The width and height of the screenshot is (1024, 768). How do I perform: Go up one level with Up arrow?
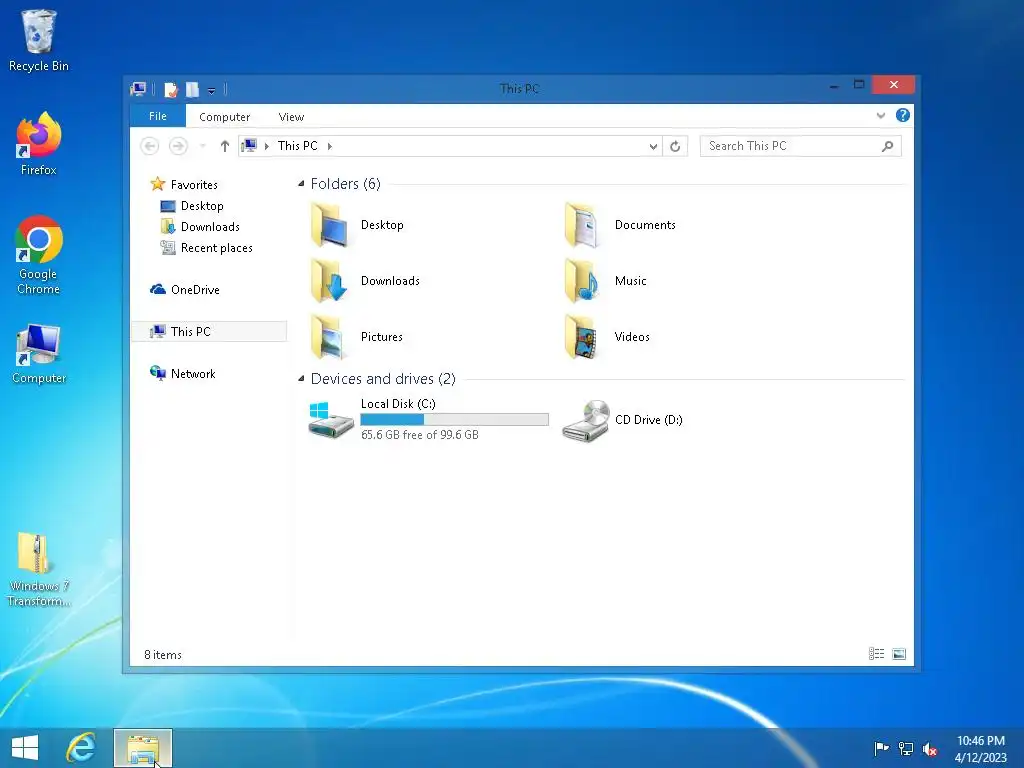pos(225,146)
